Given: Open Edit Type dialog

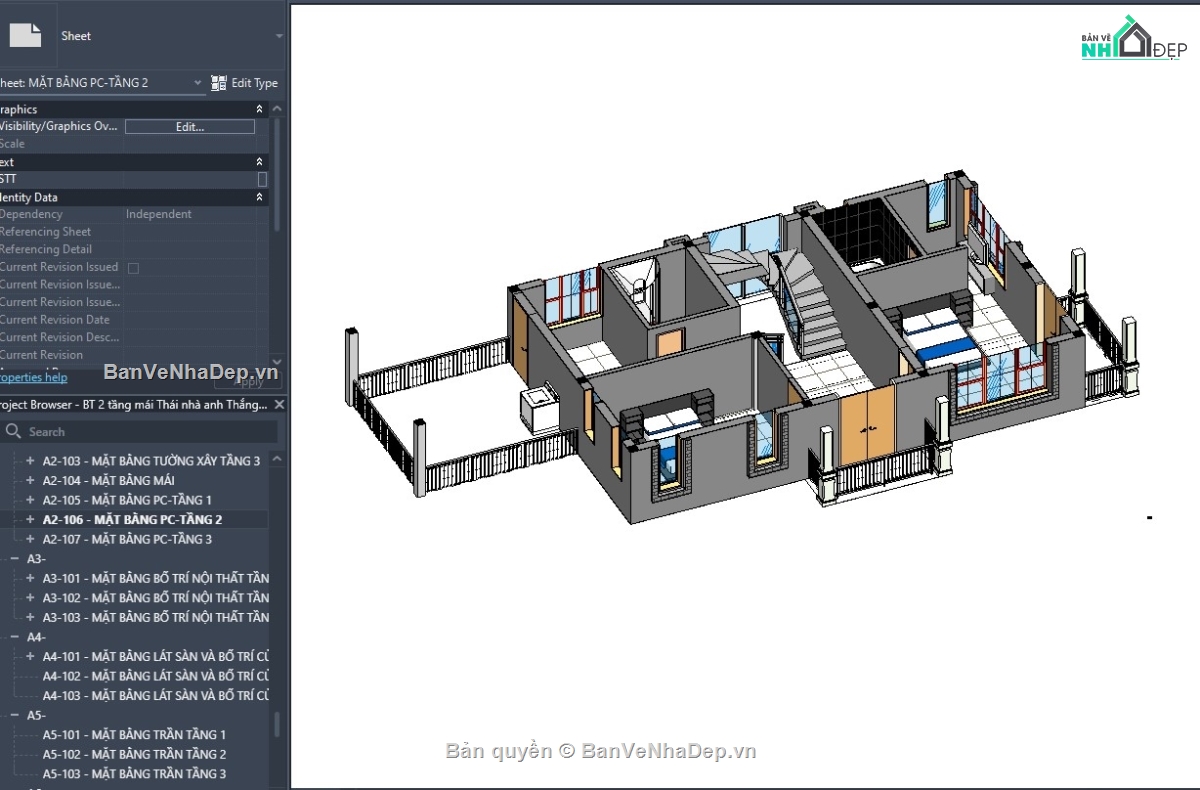Looking at the screenshot, I should coord(245,83).
